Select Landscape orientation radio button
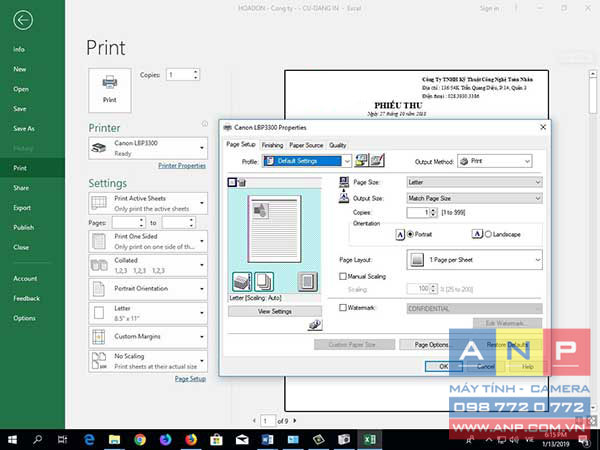This screenshot has width=600, height=450. click(x=488, y=234)
